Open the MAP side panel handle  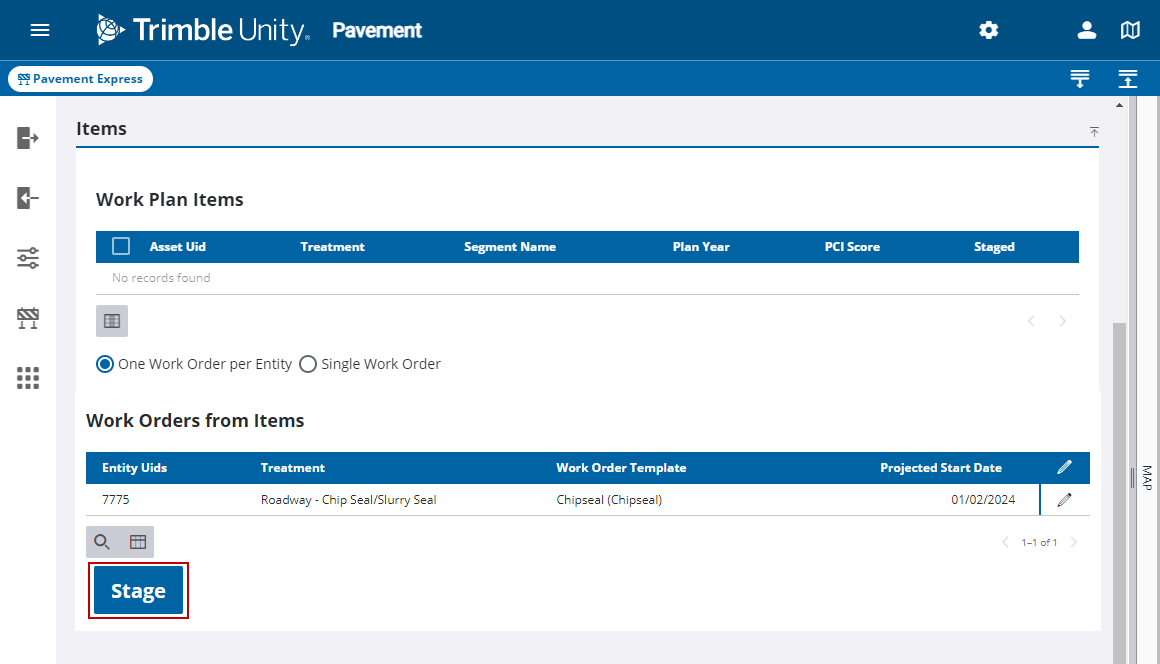tap(1145, 476)
